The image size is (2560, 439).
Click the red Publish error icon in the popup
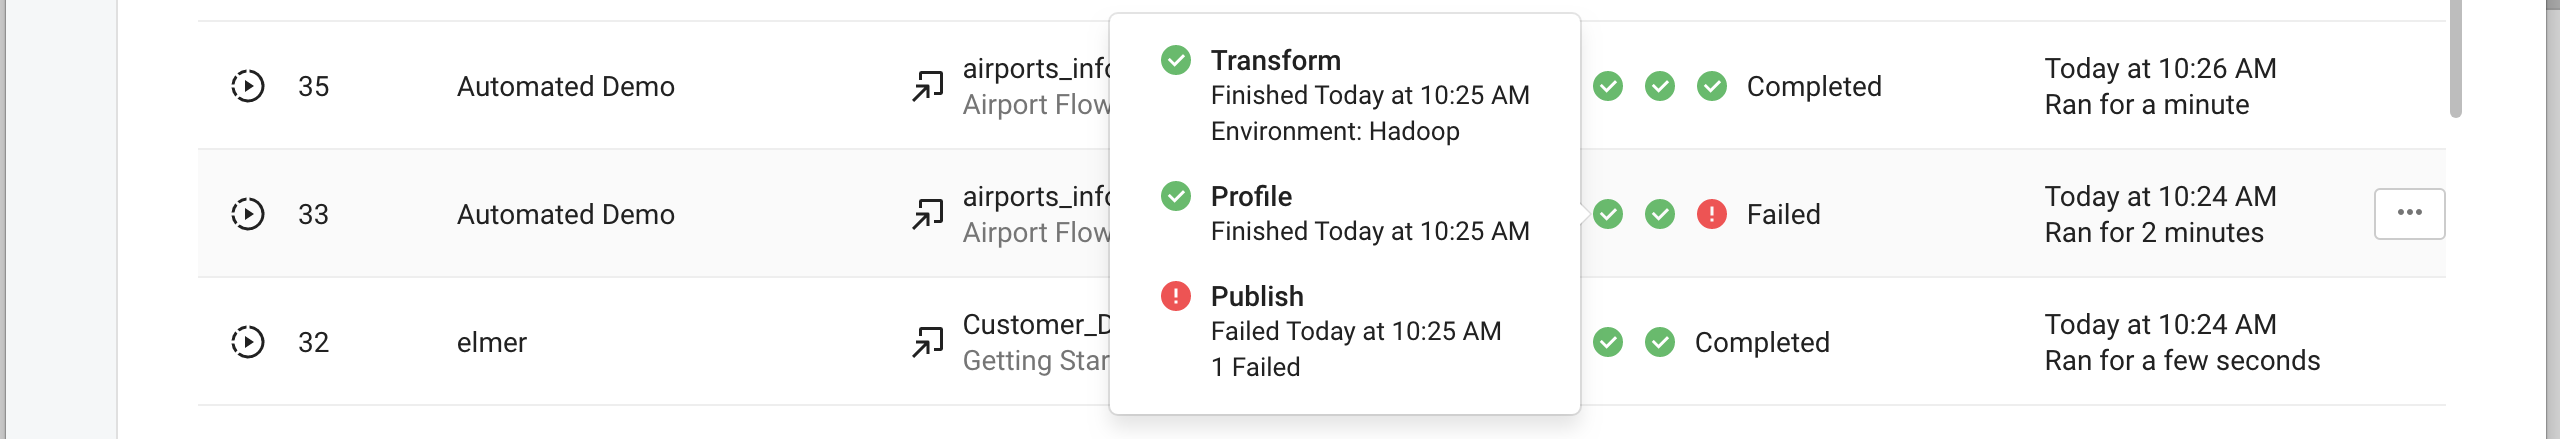pos(1176,296)
